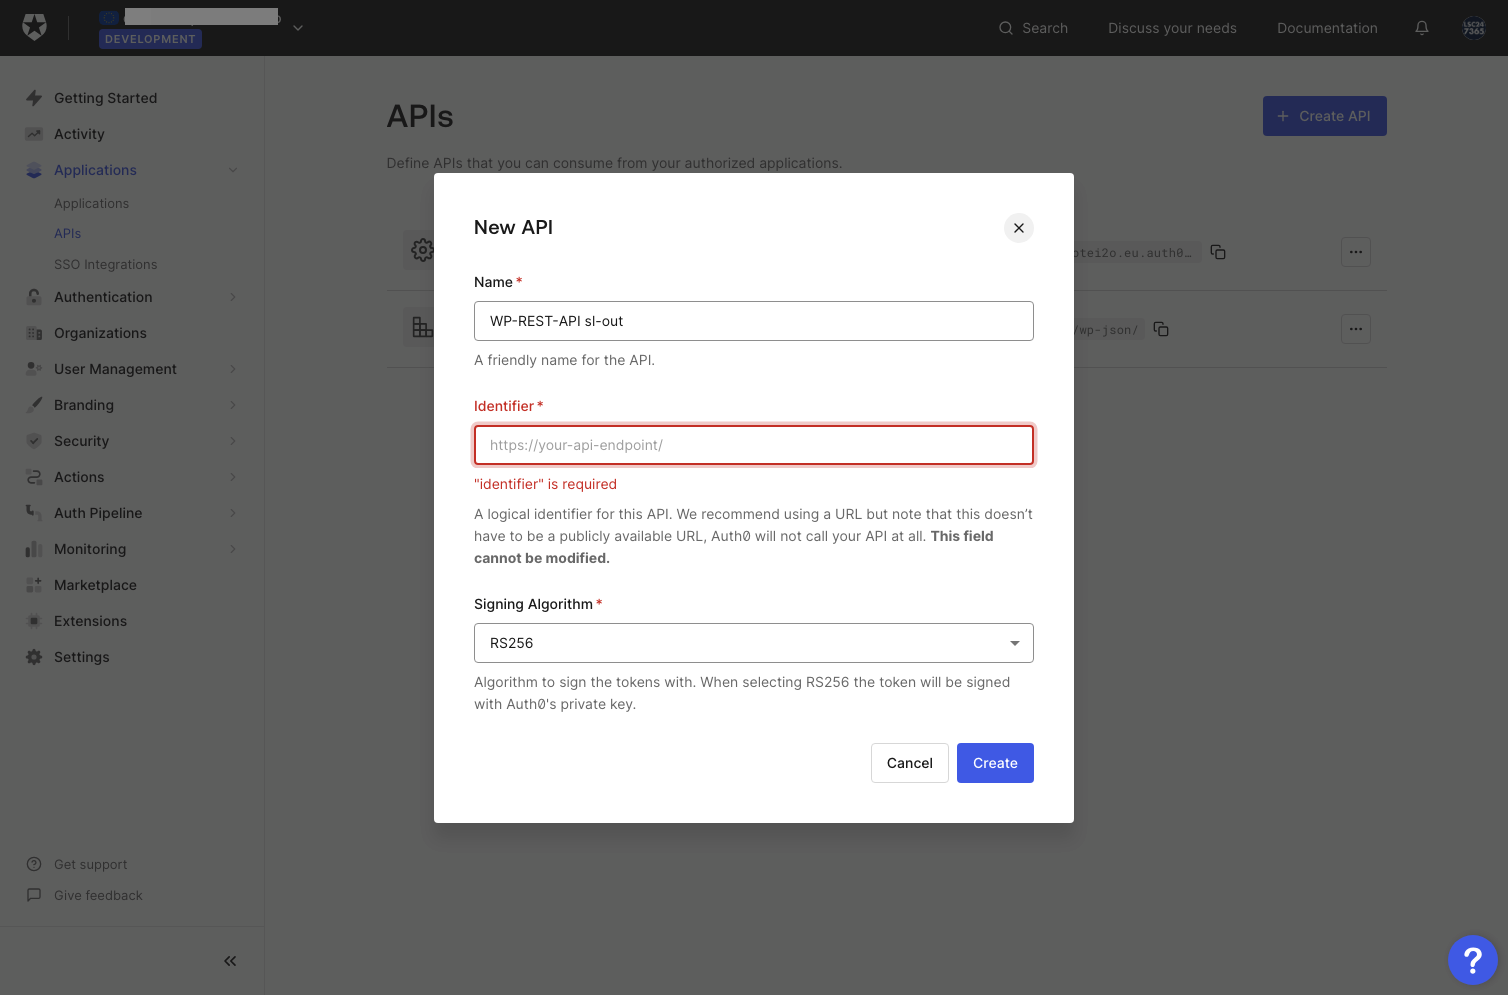Expand the Security section chevron

click(233, 441)
